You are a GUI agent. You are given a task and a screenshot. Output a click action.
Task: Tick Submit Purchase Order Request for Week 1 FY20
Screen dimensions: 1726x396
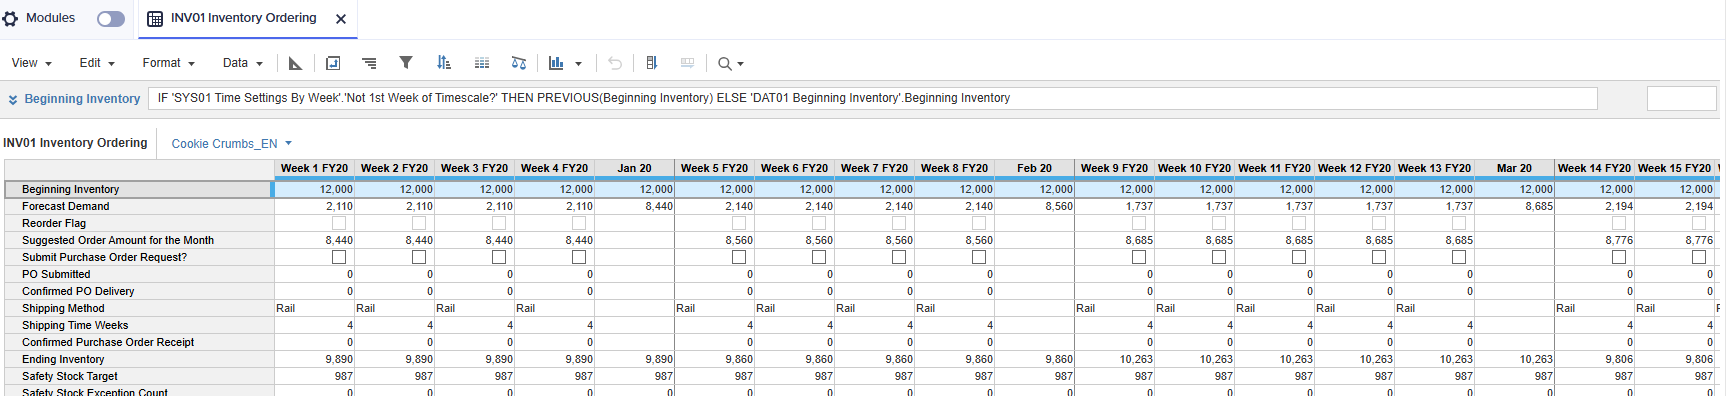point(339,257)
